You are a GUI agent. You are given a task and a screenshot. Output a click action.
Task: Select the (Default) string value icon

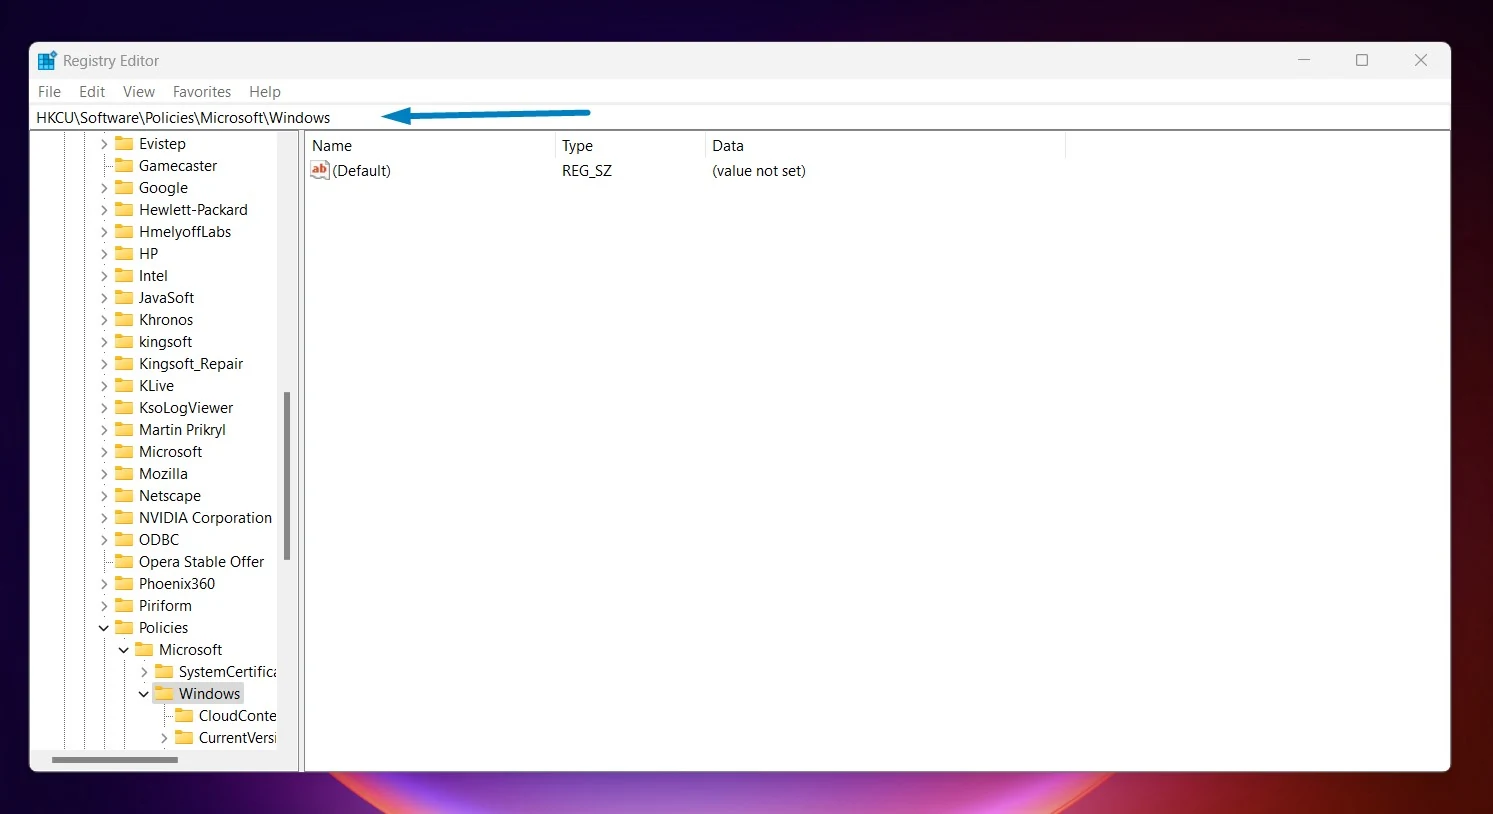coord(320,171)
